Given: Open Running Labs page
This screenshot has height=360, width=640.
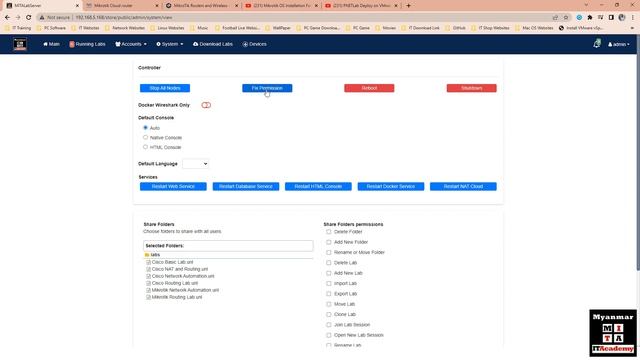Looking at the screenshot, I should tap(87, 44).
